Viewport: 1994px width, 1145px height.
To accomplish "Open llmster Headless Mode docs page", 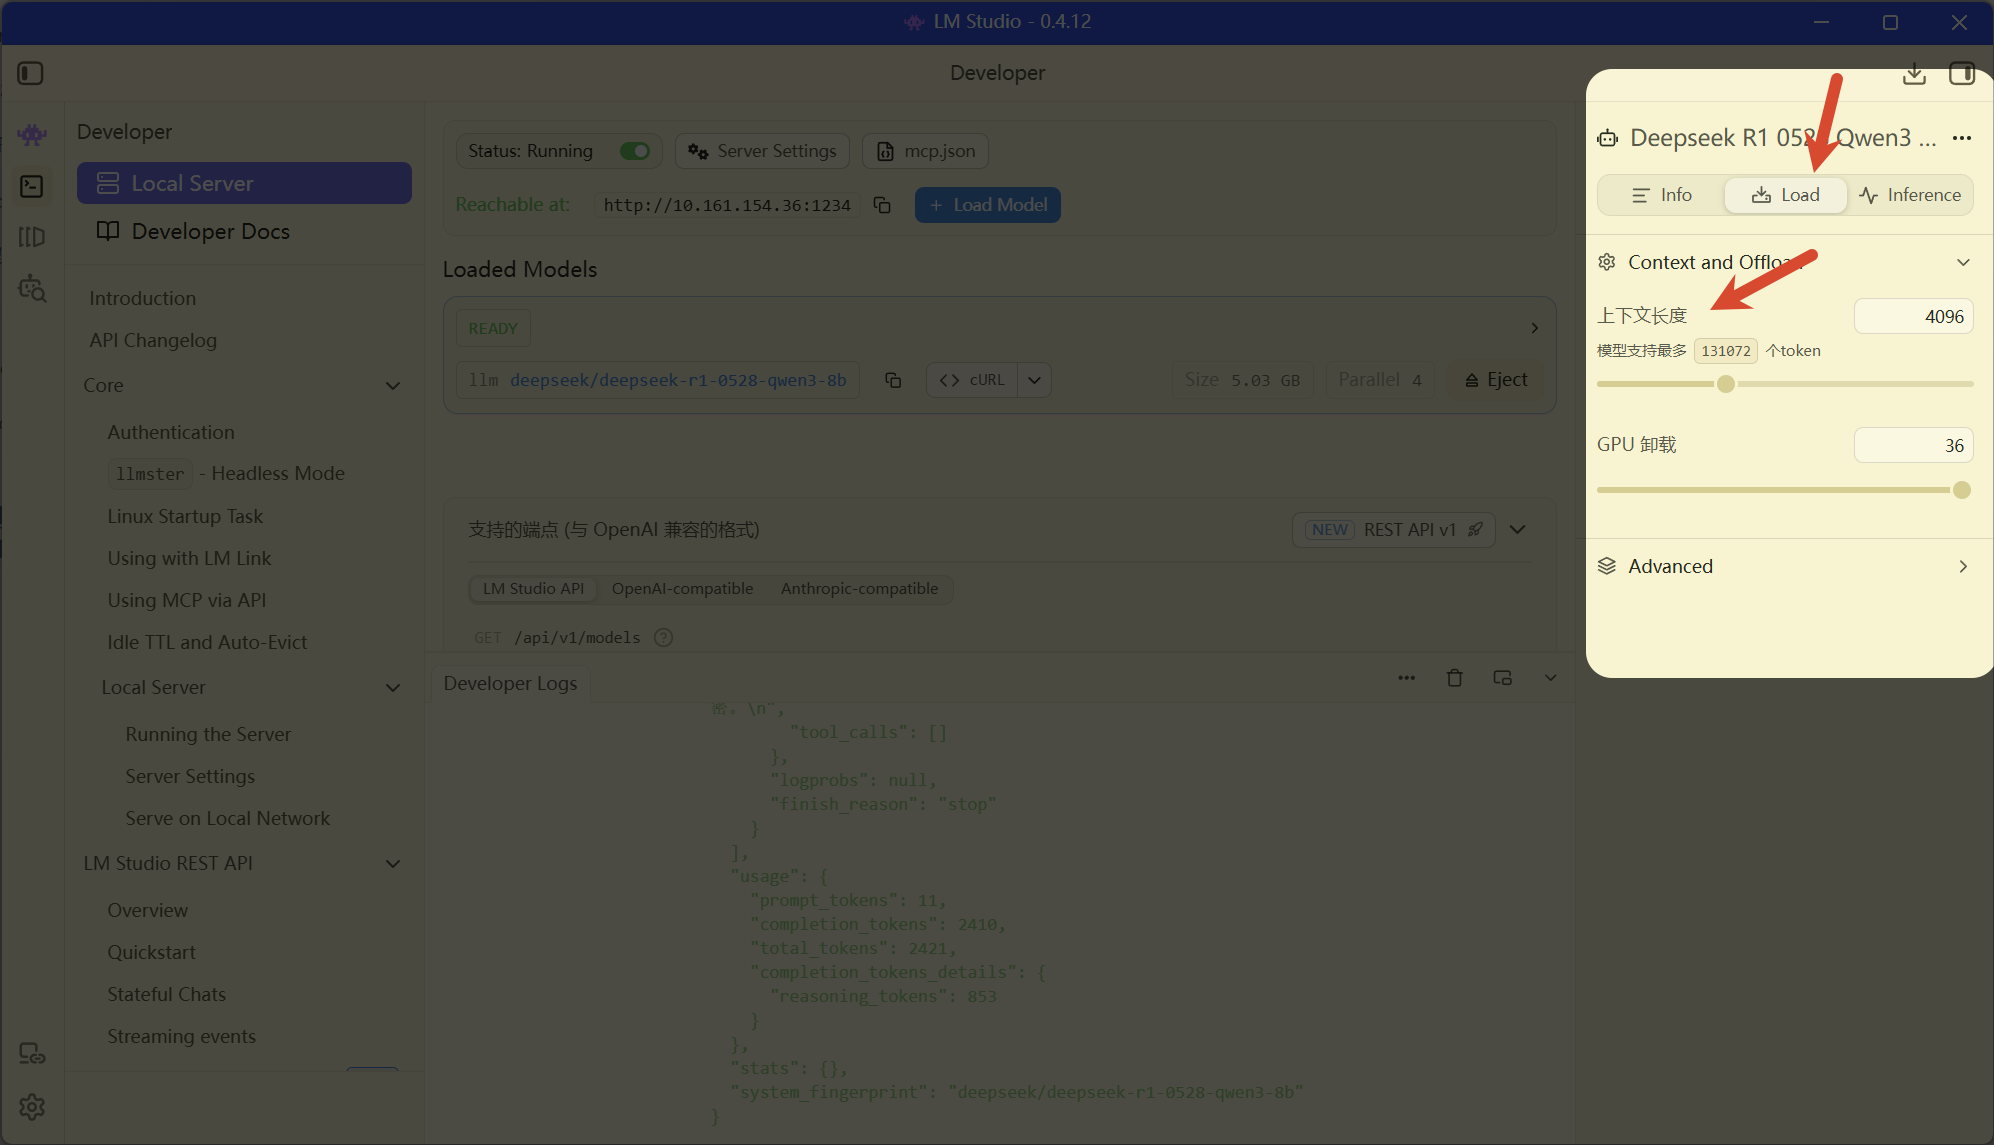I will 227,473.
